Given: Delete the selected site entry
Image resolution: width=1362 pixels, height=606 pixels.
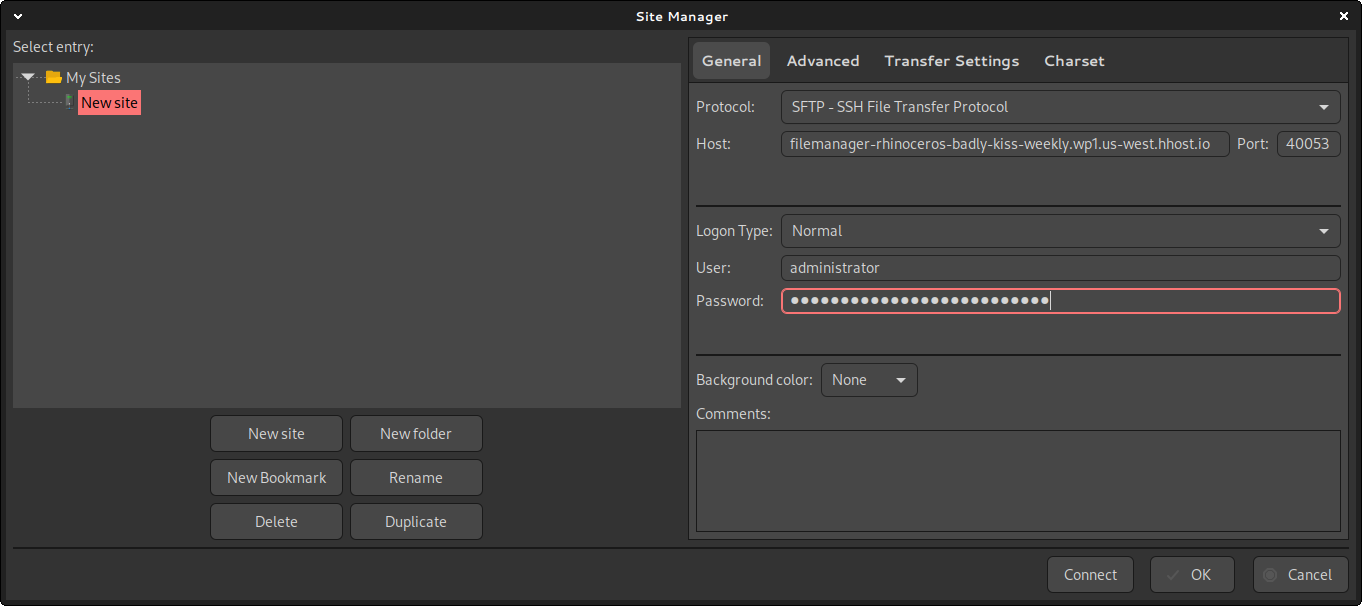Looking at the screenshot, I should [x=276, y=522].
